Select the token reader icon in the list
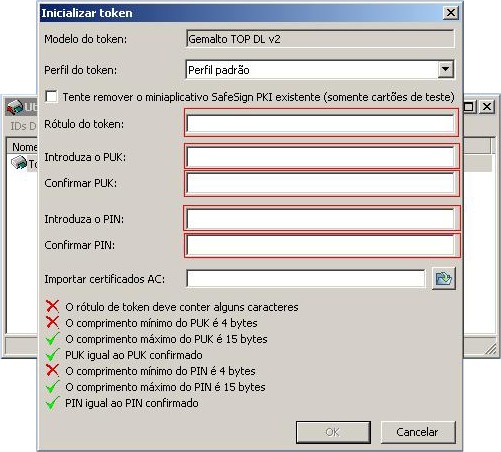Image resolution: width=501 pixels, height=452 pixels. tap(19, 163)
